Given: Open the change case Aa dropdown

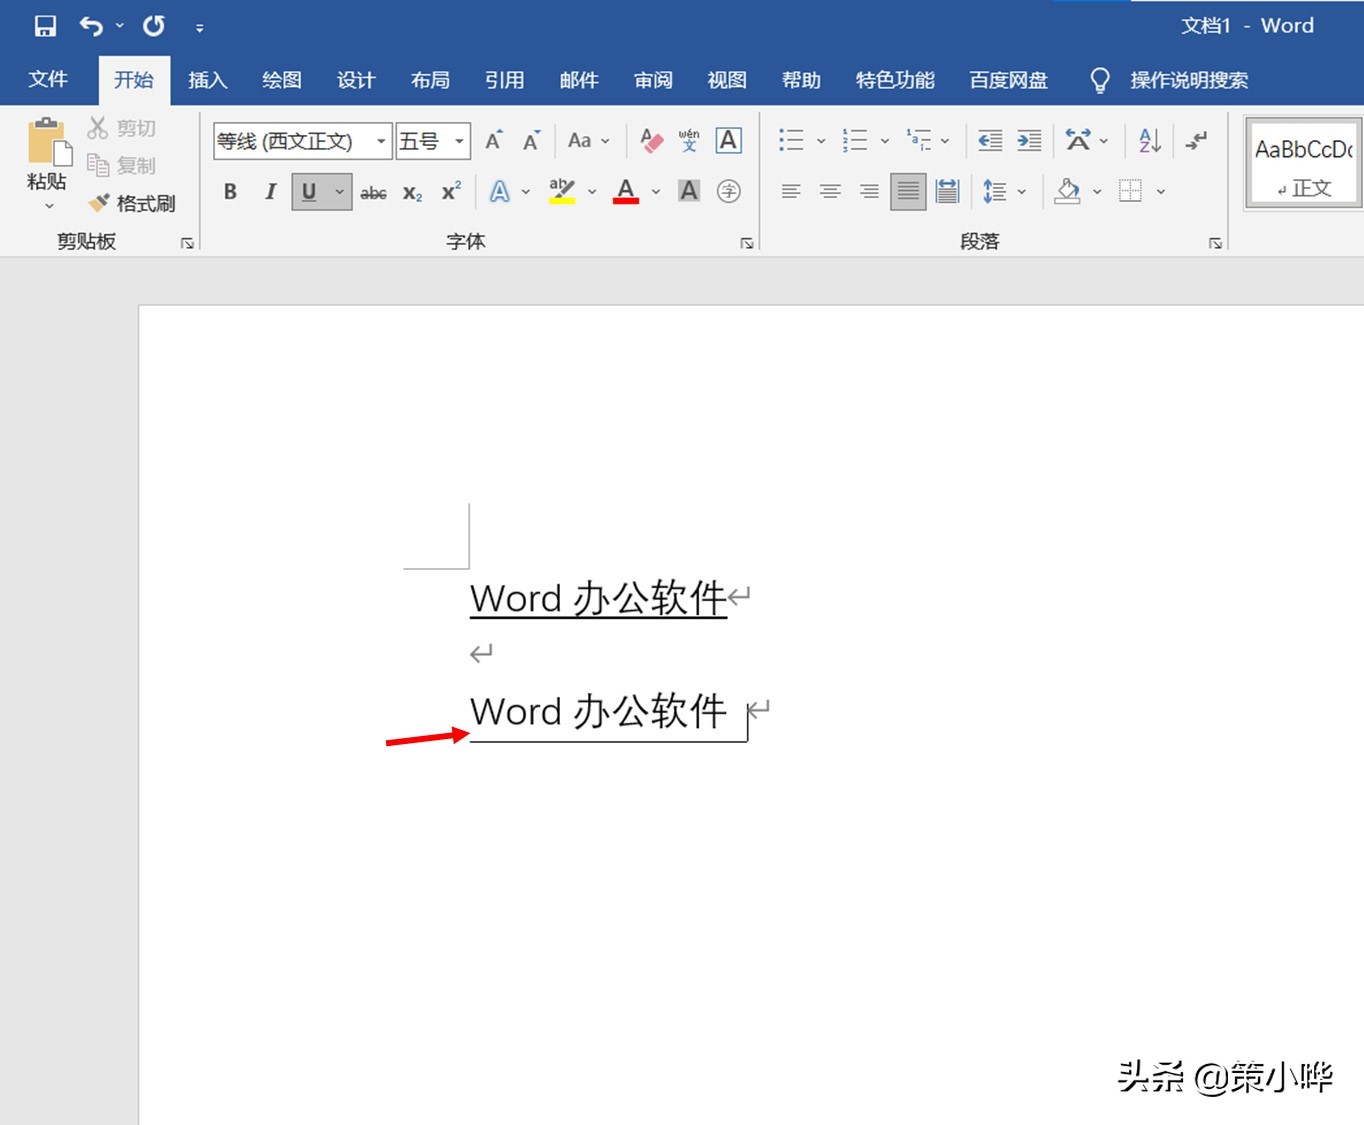Looking at the screenshot, I should pos(588,141).
